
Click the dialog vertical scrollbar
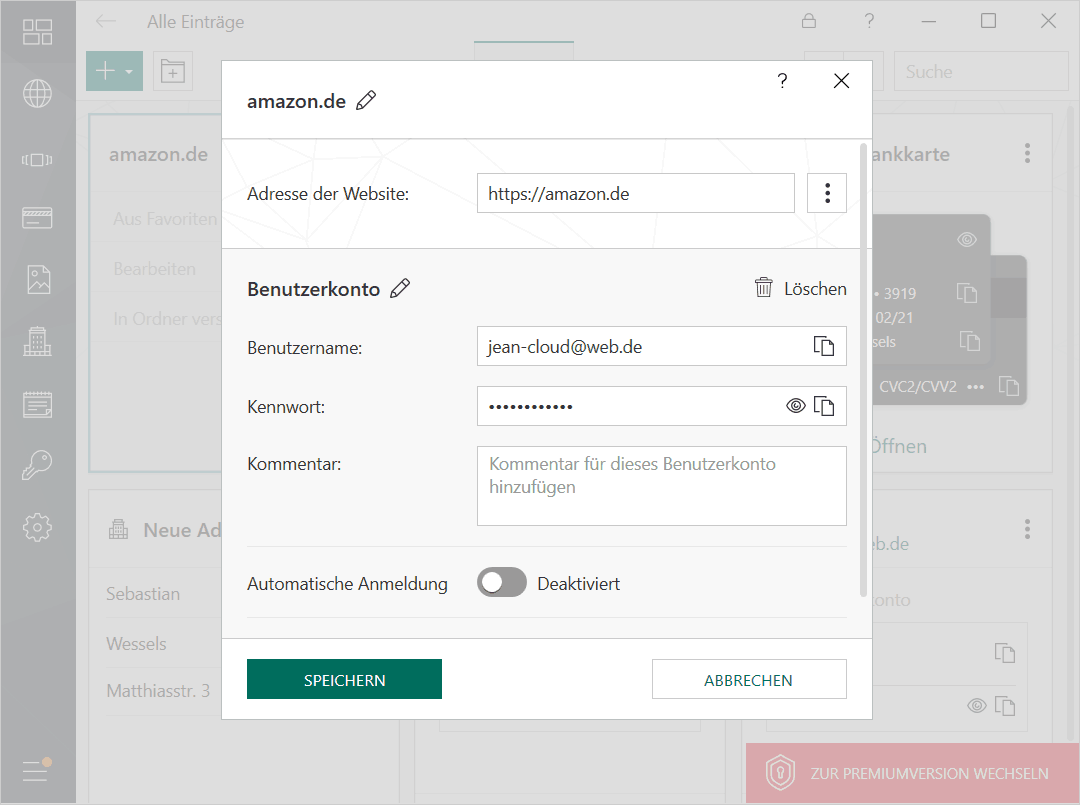(x=863, y=370)
